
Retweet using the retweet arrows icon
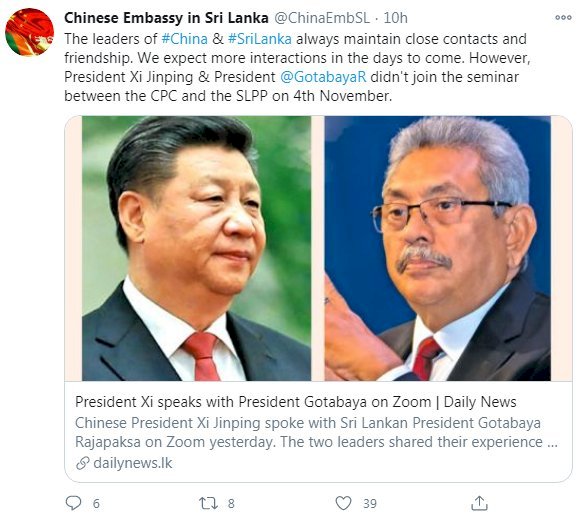208,503
